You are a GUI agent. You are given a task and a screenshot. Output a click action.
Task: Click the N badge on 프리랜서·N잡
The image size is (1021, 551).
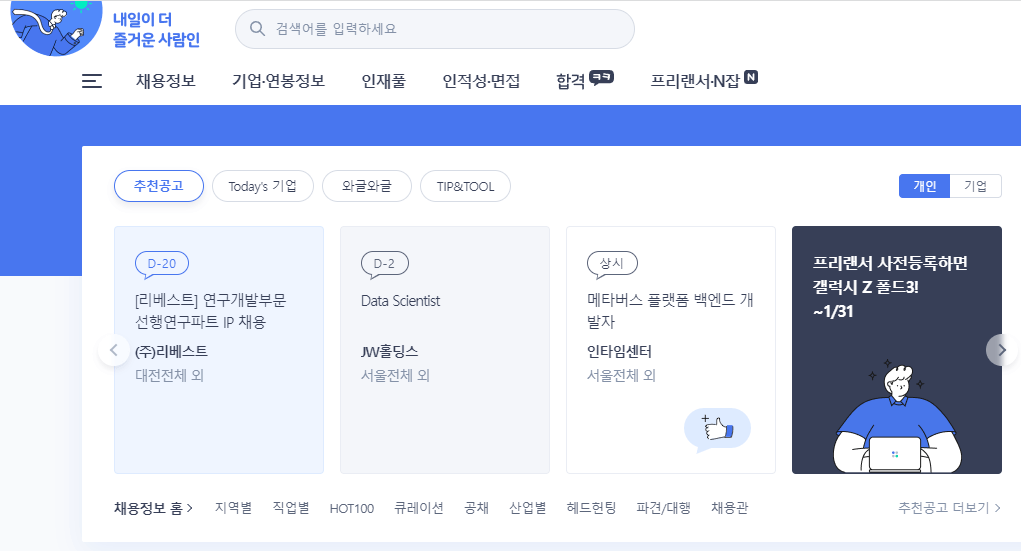[751, 77]
